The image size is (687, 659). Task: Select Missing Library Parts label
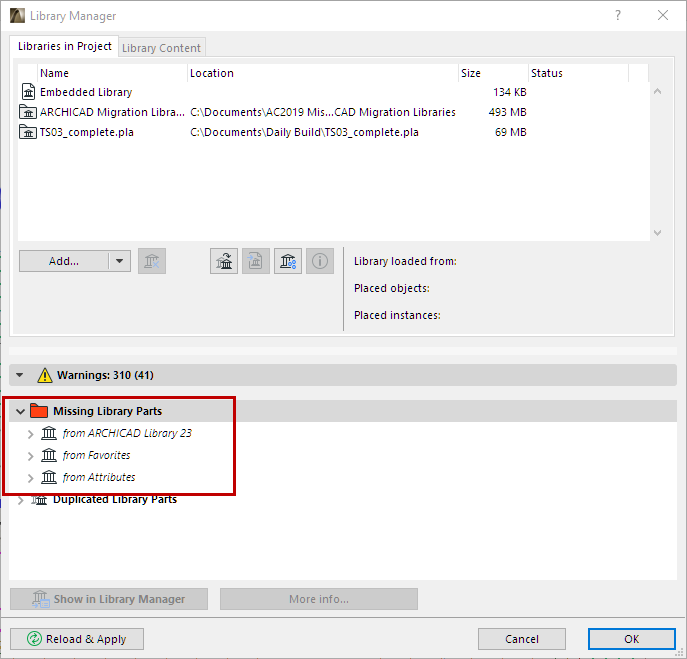107,411
